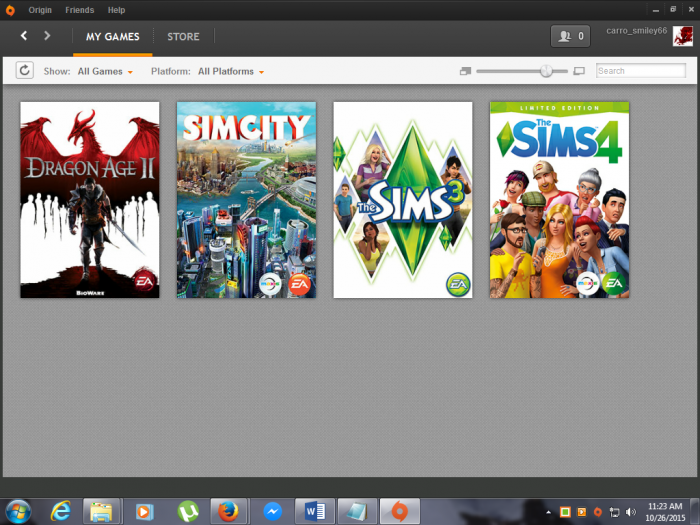
Task: Click the orange play tray icon
Action: point(582,512)
